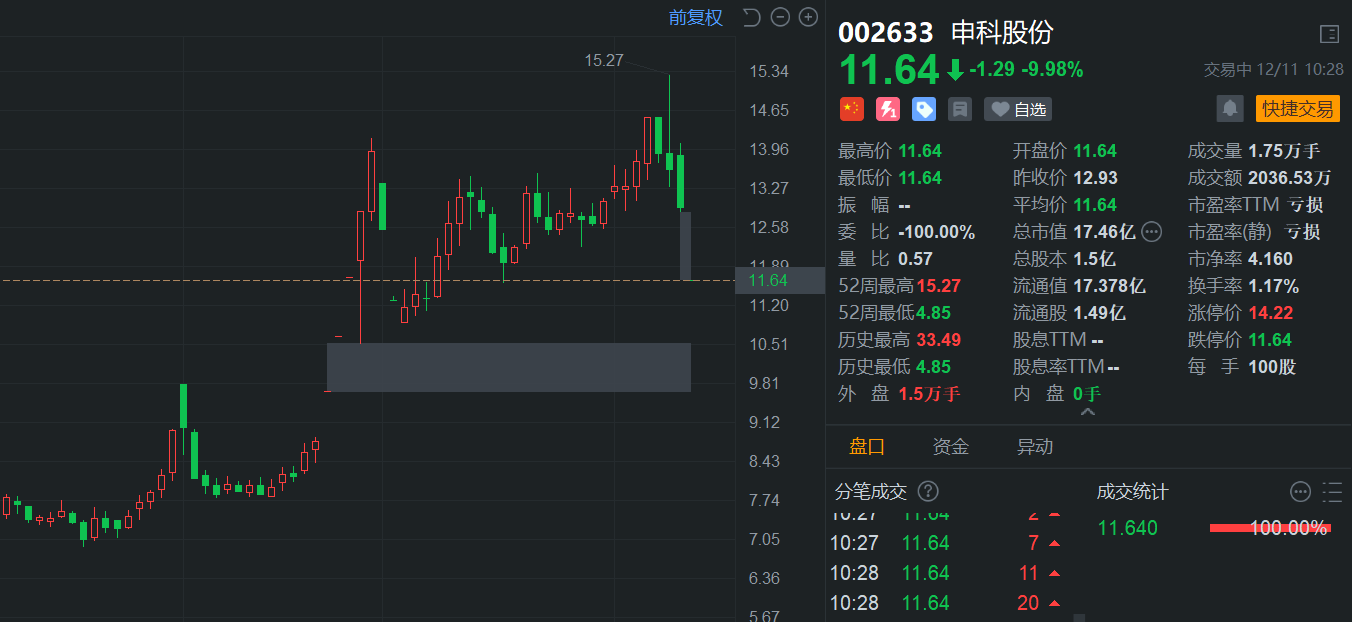Switch to the 资金 tab

pos(950,447)
